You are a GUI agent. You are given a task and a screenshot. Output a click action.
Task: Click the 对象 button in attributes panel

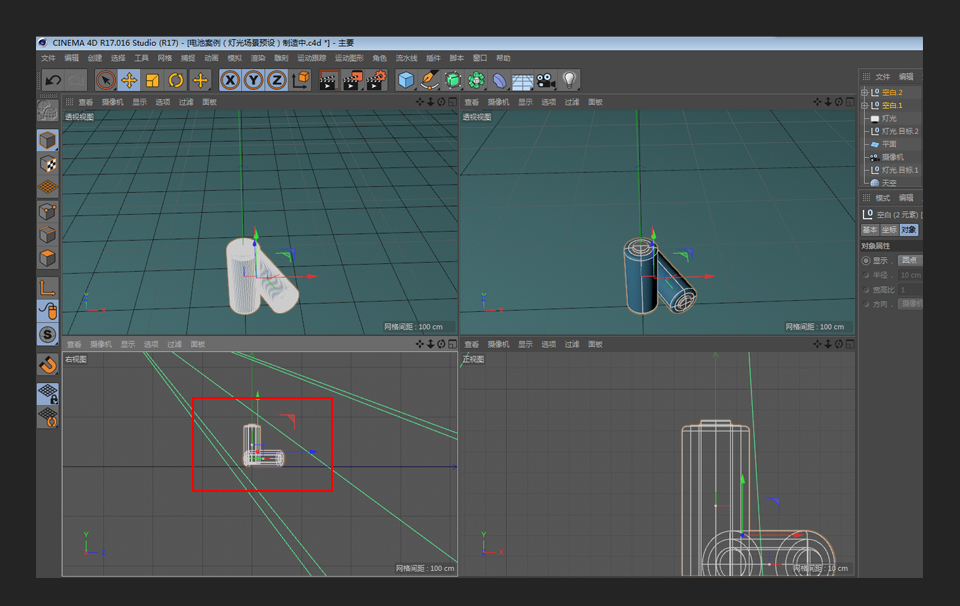pos(909,230)
